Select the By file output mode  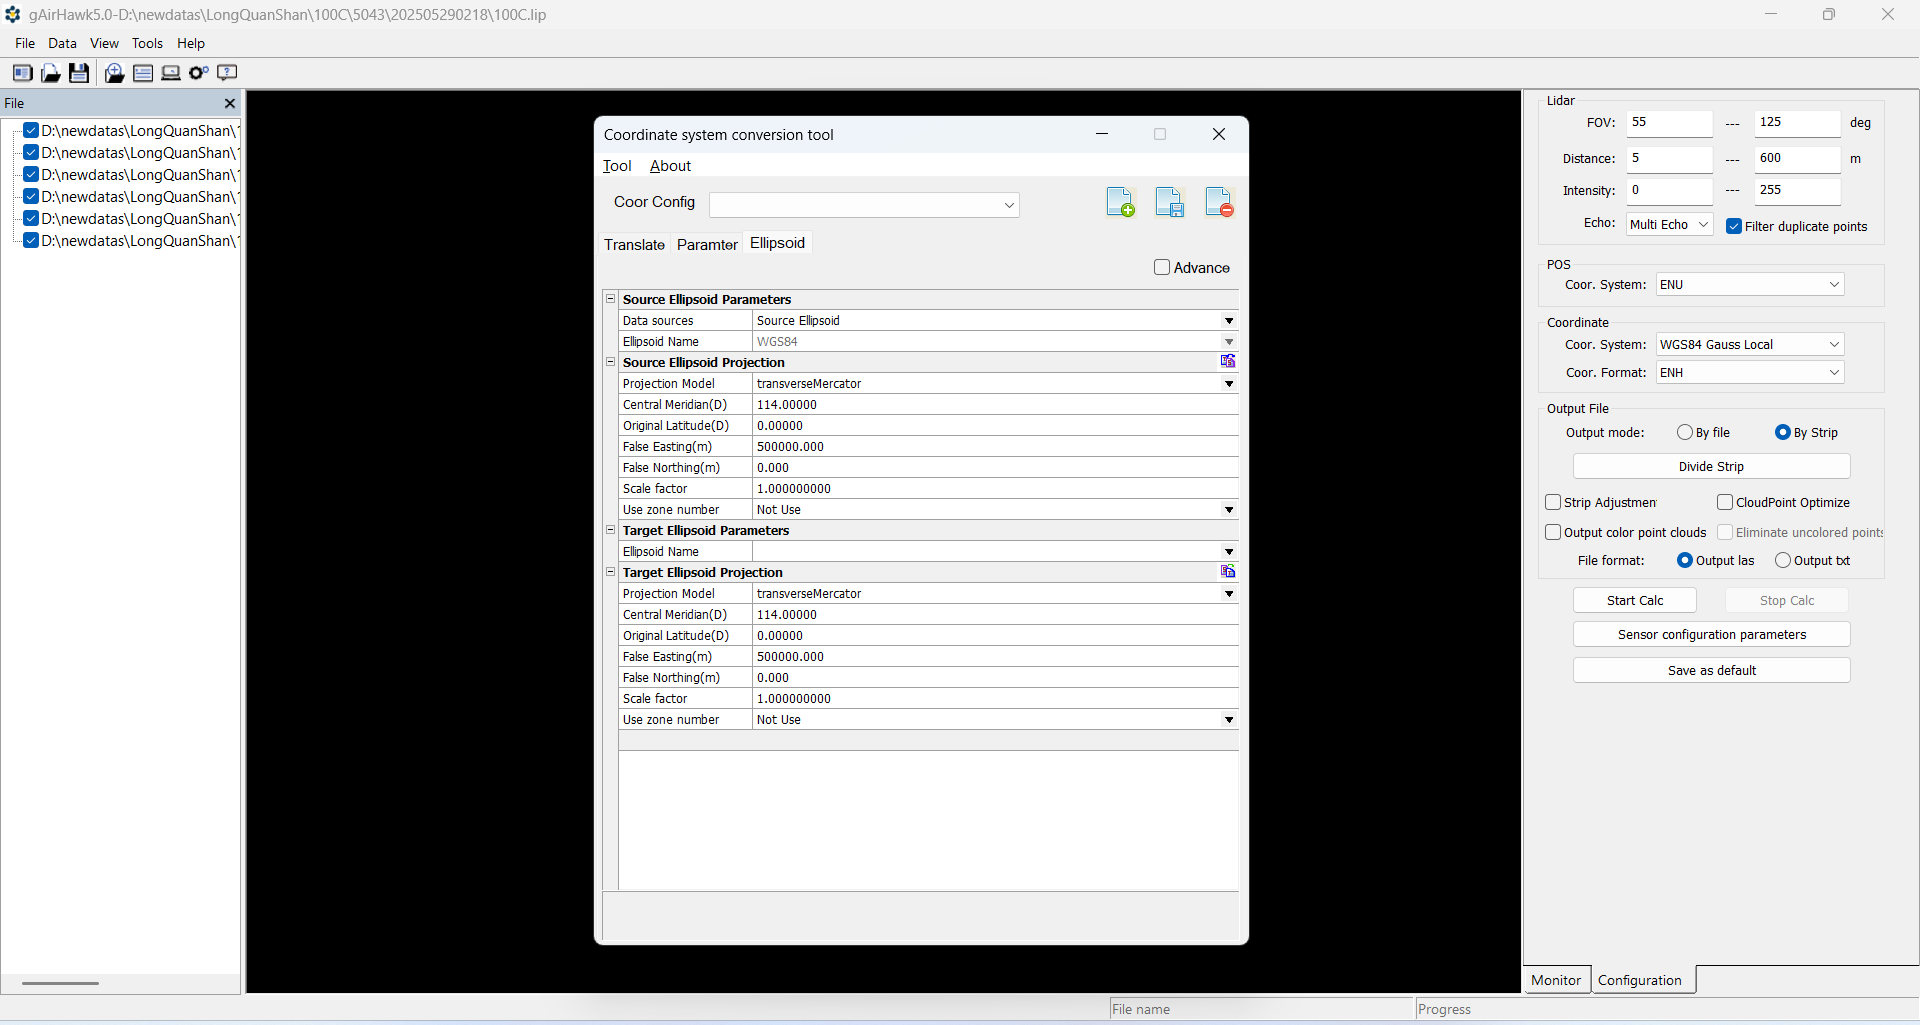tap(1685, 433)
